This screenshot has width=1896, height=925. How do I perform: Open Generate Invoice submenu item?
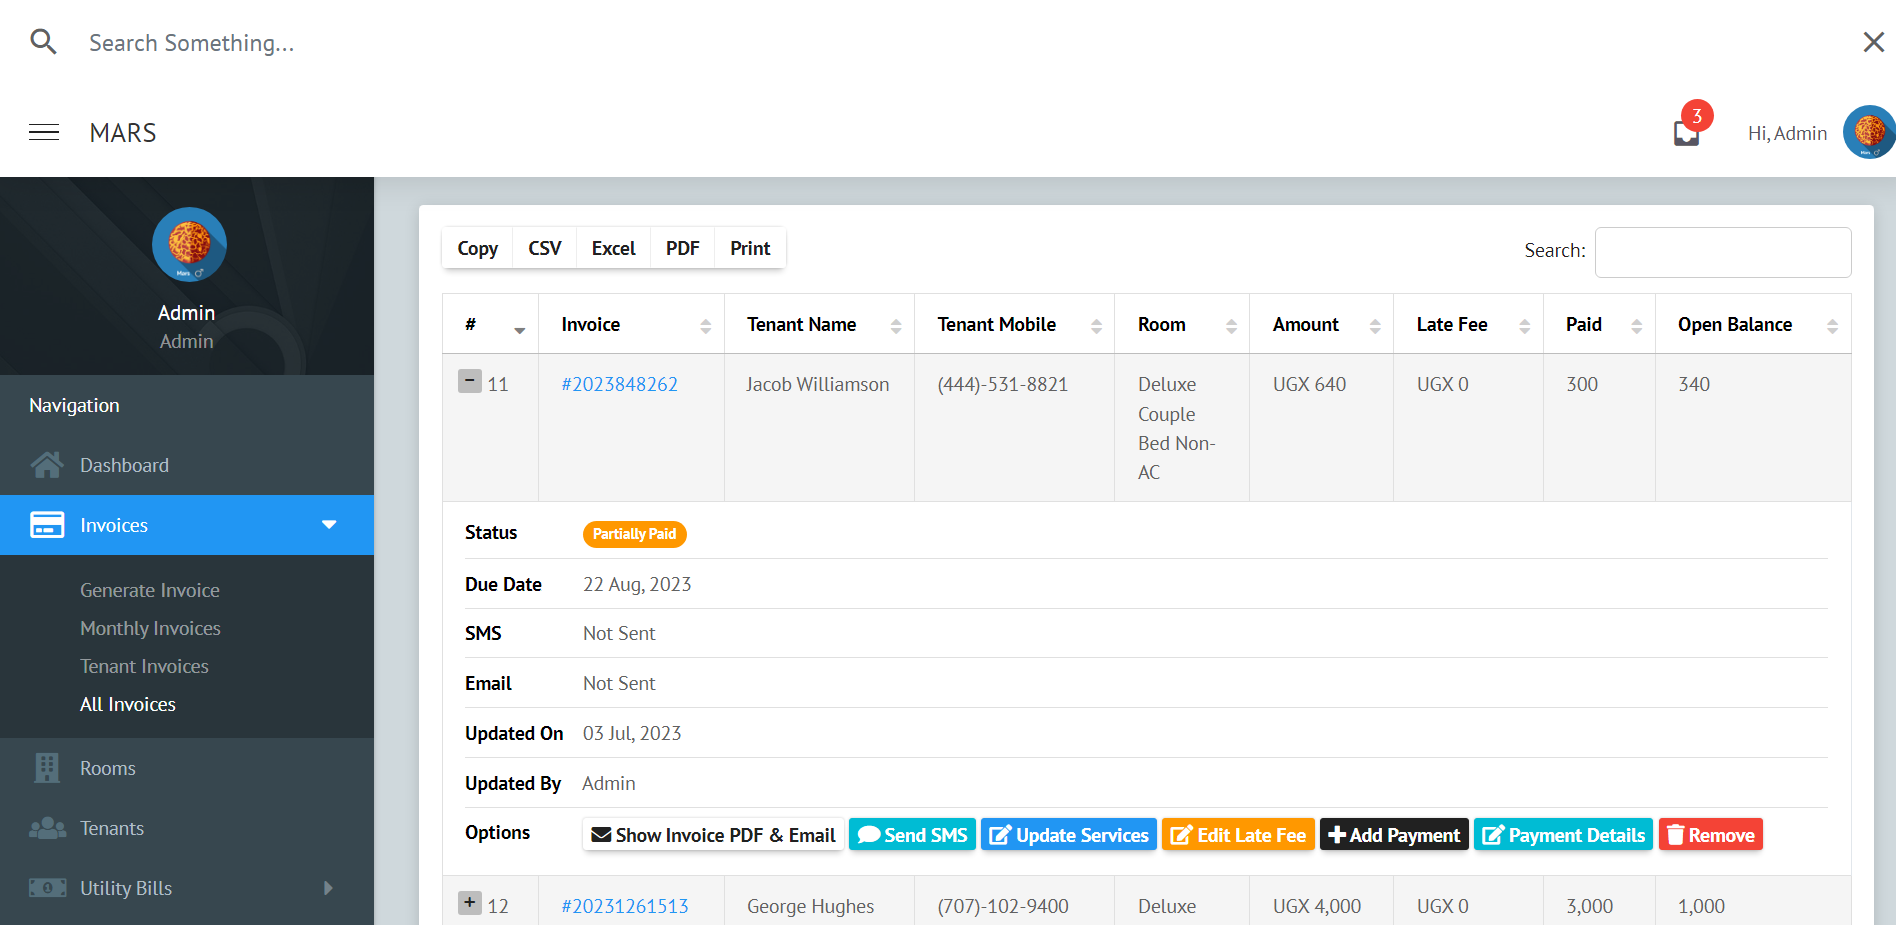pos(150,590)
